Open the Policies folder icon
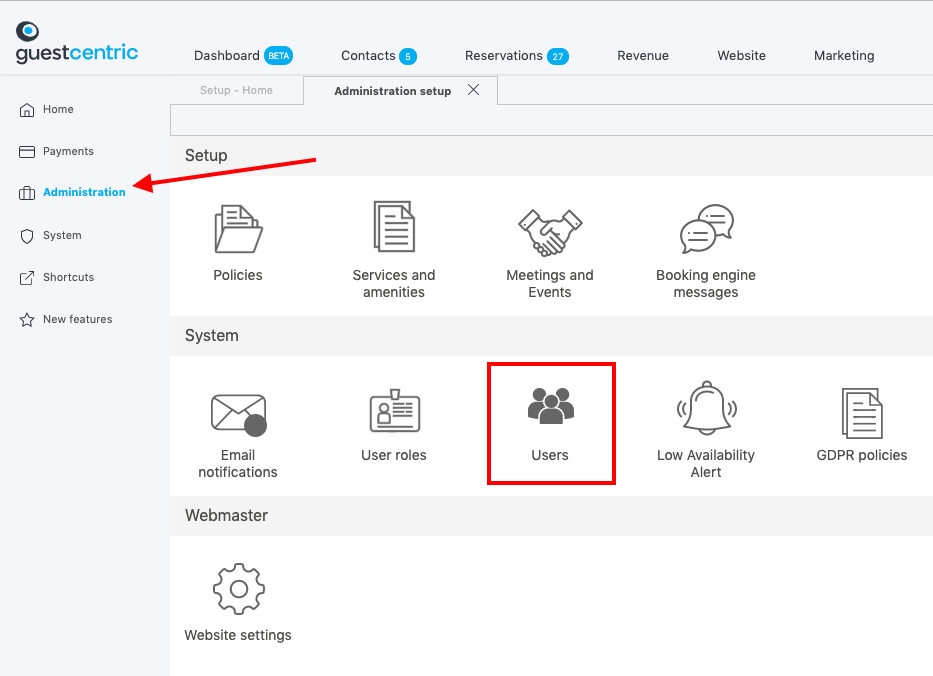The width and height of the screenshot is (933, 676). tap(238, 229)
